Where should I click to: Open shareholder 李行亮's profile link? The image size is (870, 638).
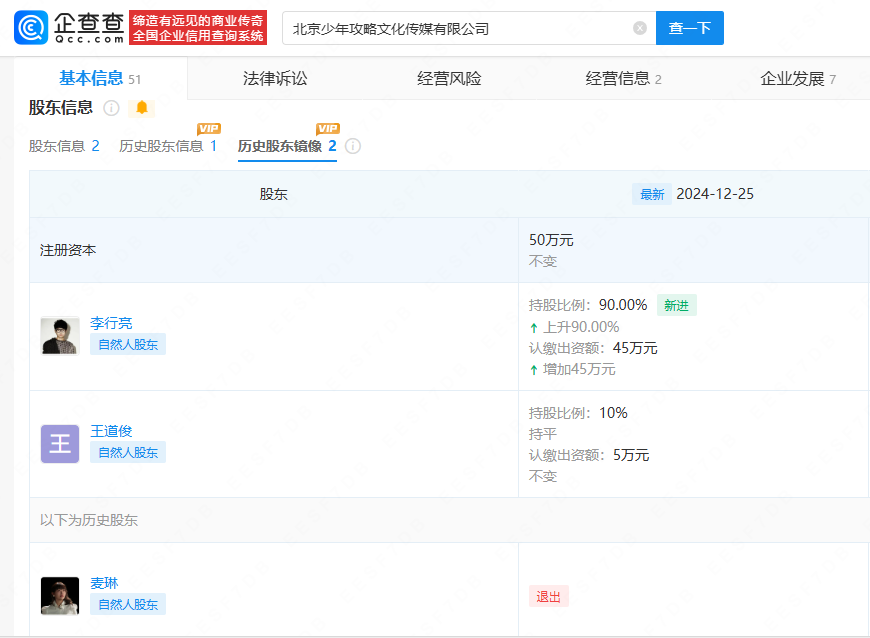(x=111, y=323)
